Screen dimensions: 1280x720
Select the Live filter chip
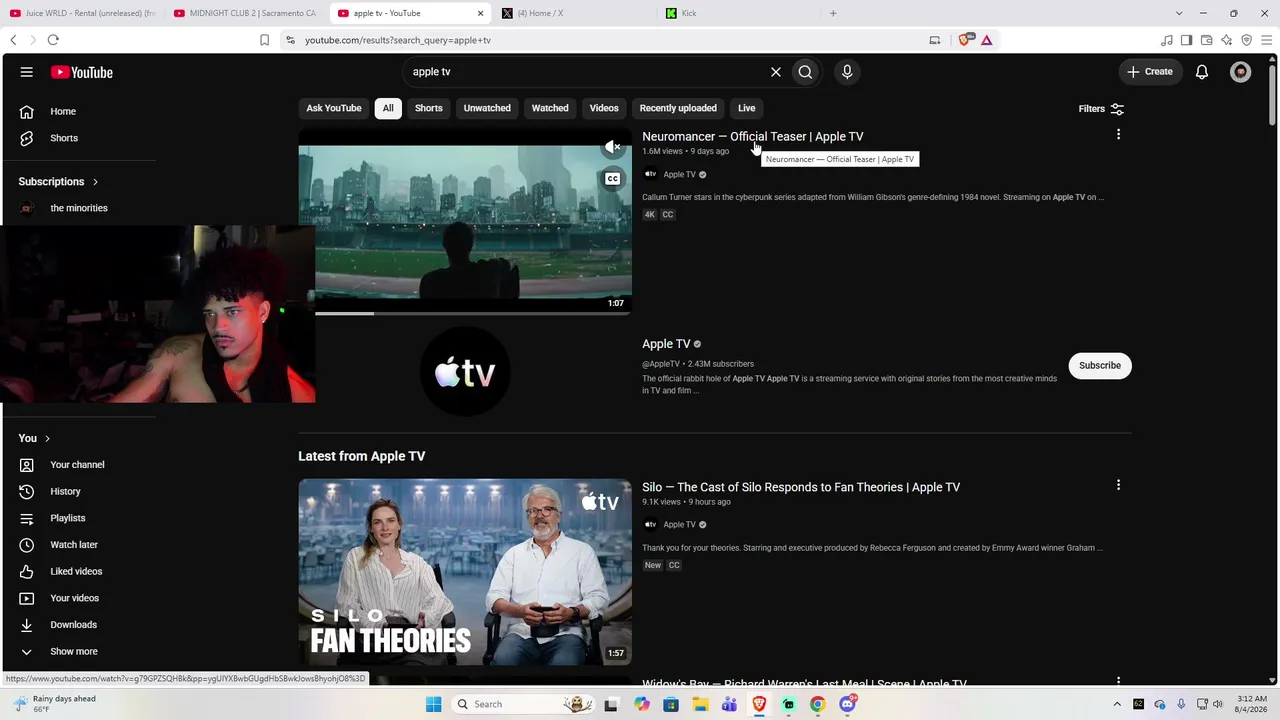pos(747,108)
